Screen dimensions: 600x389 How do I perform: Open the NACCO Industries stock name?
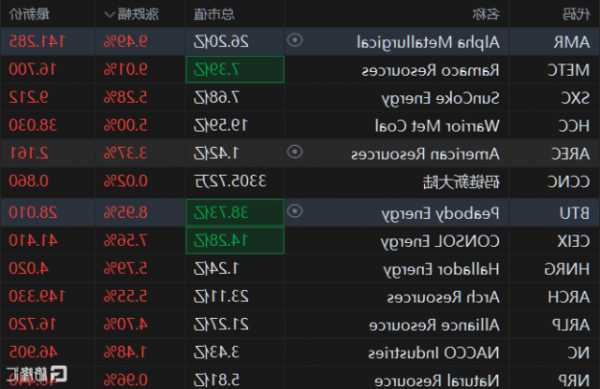pos(434,353)
